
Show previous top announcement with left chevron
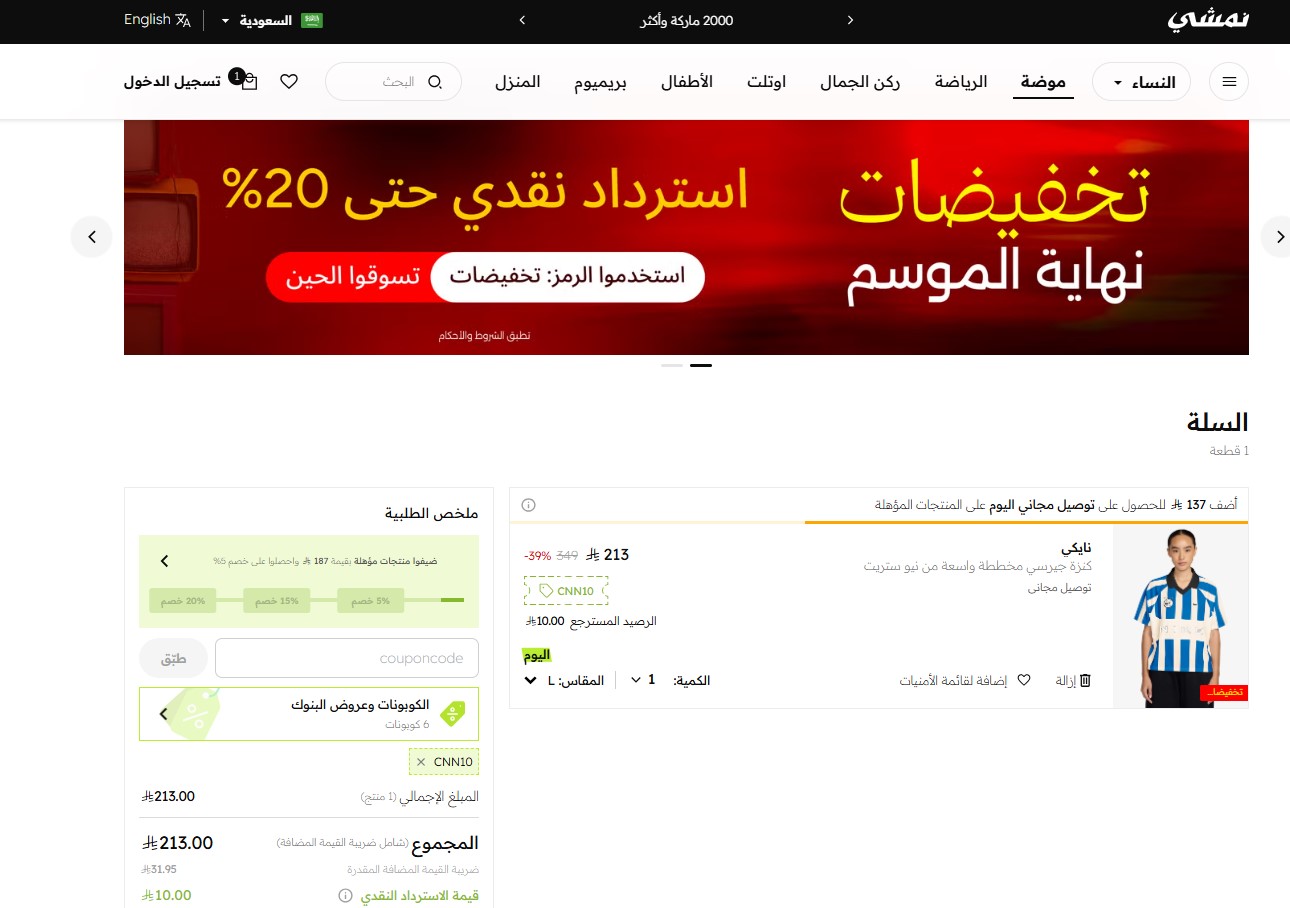click(x=522, y=20)
